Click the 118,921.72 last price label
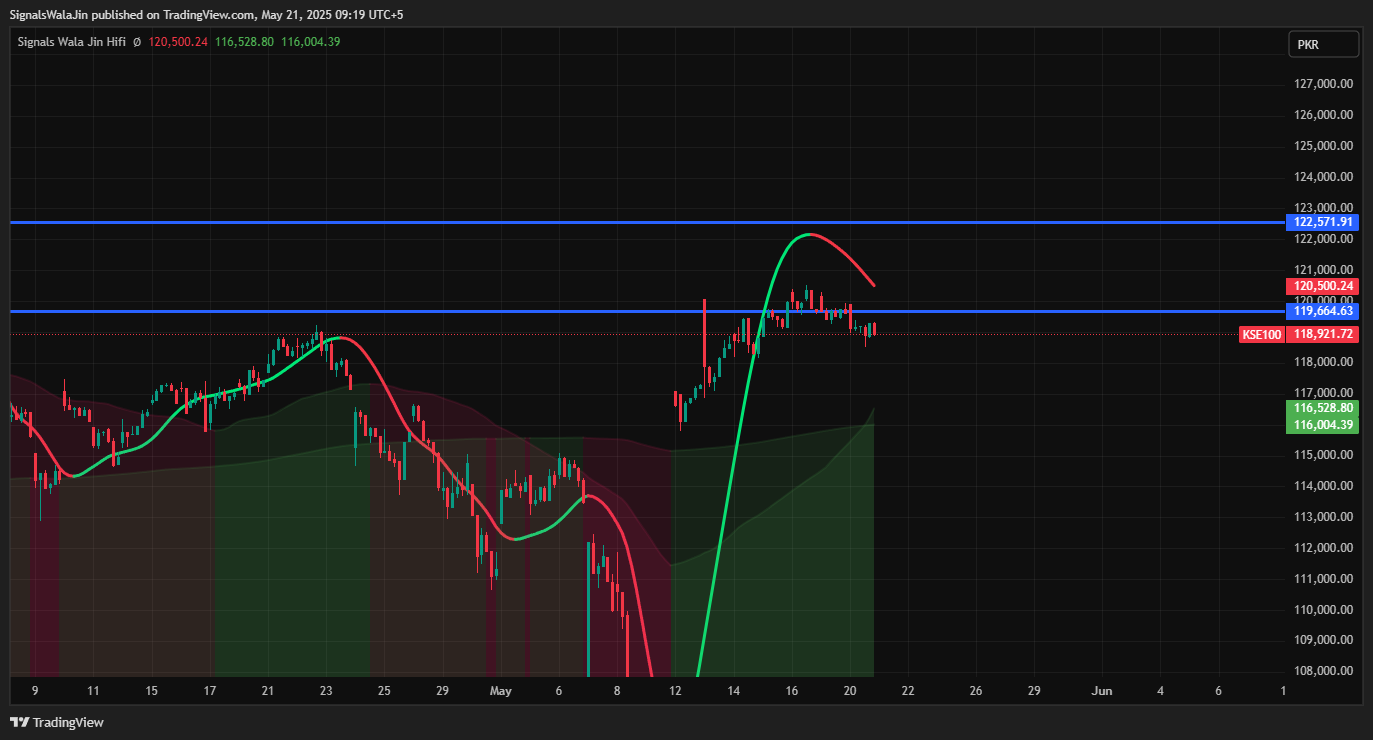1373x740 pixels. tap(1323, 334)
